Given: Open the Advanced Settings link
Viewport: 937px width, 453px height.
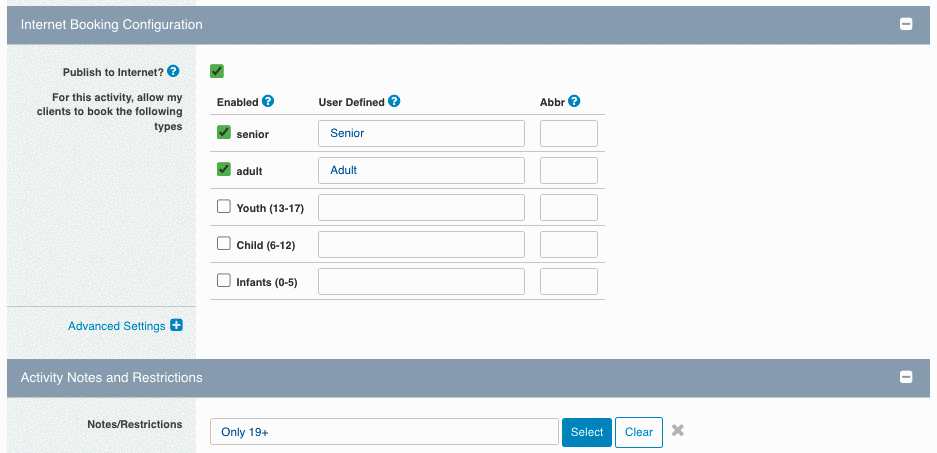Looking at the screenshot, I should tap(117, 326).
